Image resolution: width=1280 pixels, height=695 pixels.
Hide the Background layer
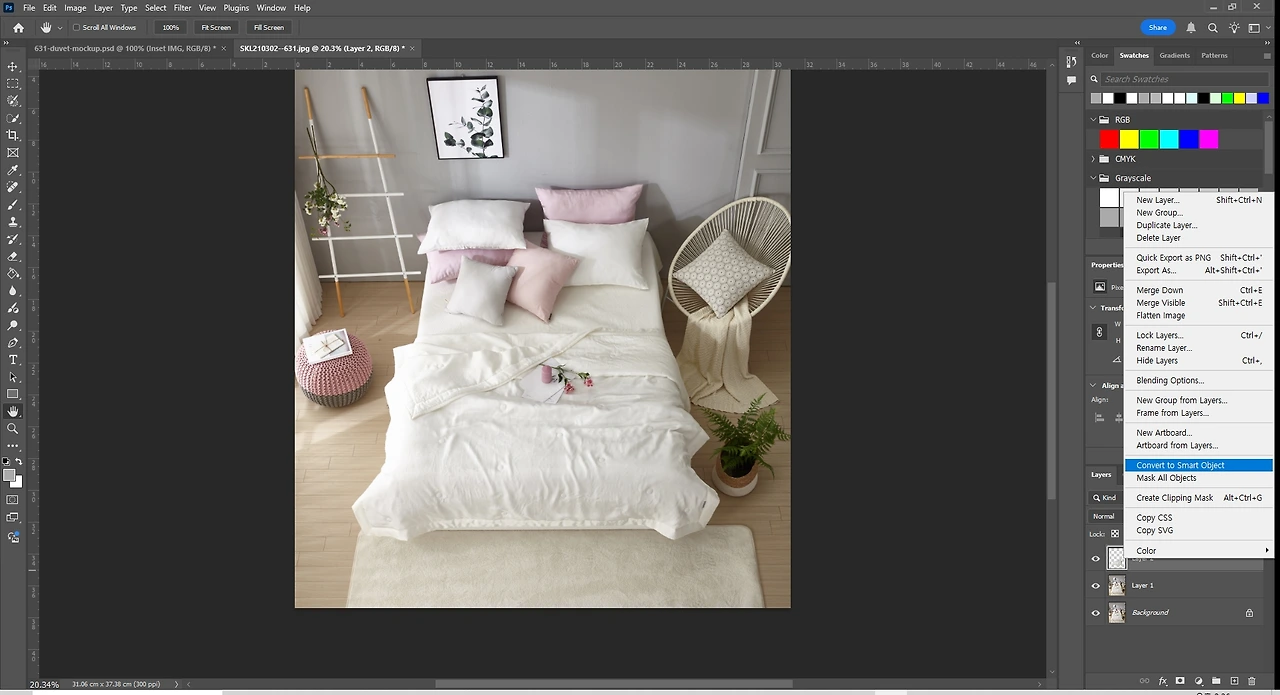[x=1095, y=612]
